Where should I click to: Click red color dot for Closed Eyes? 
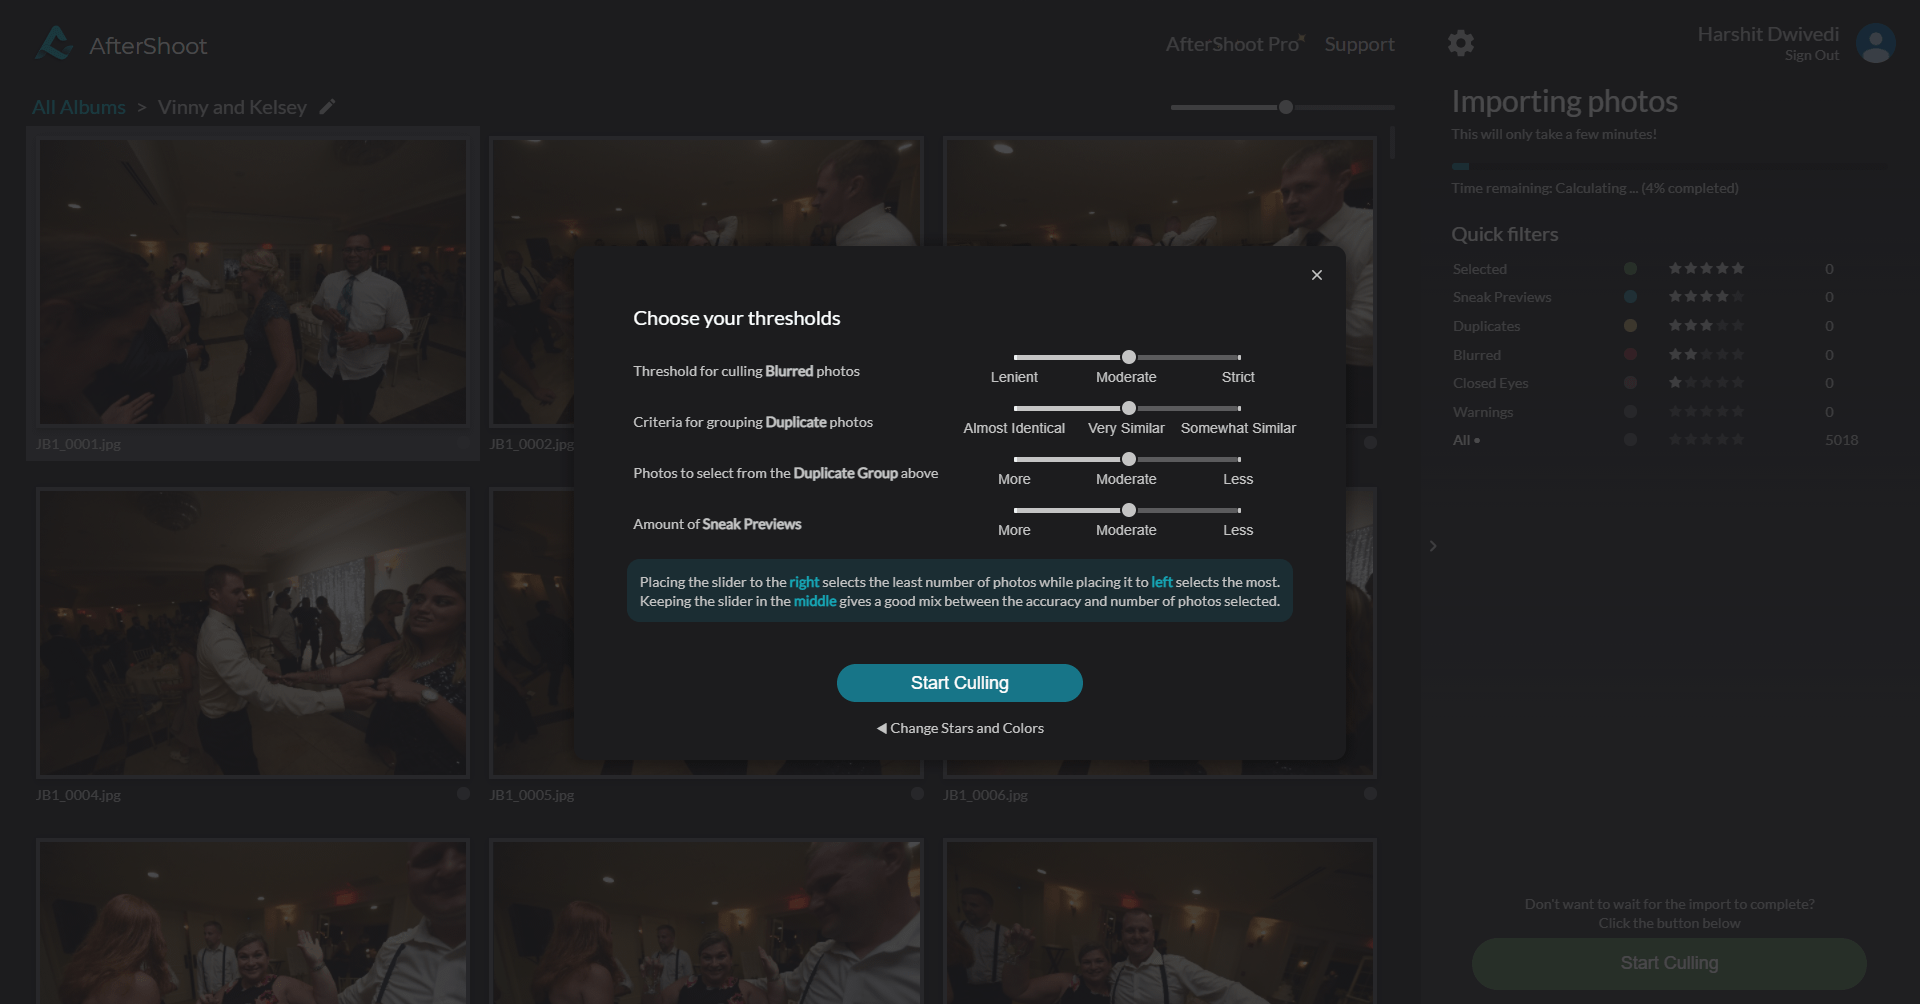coord(1630,382)
